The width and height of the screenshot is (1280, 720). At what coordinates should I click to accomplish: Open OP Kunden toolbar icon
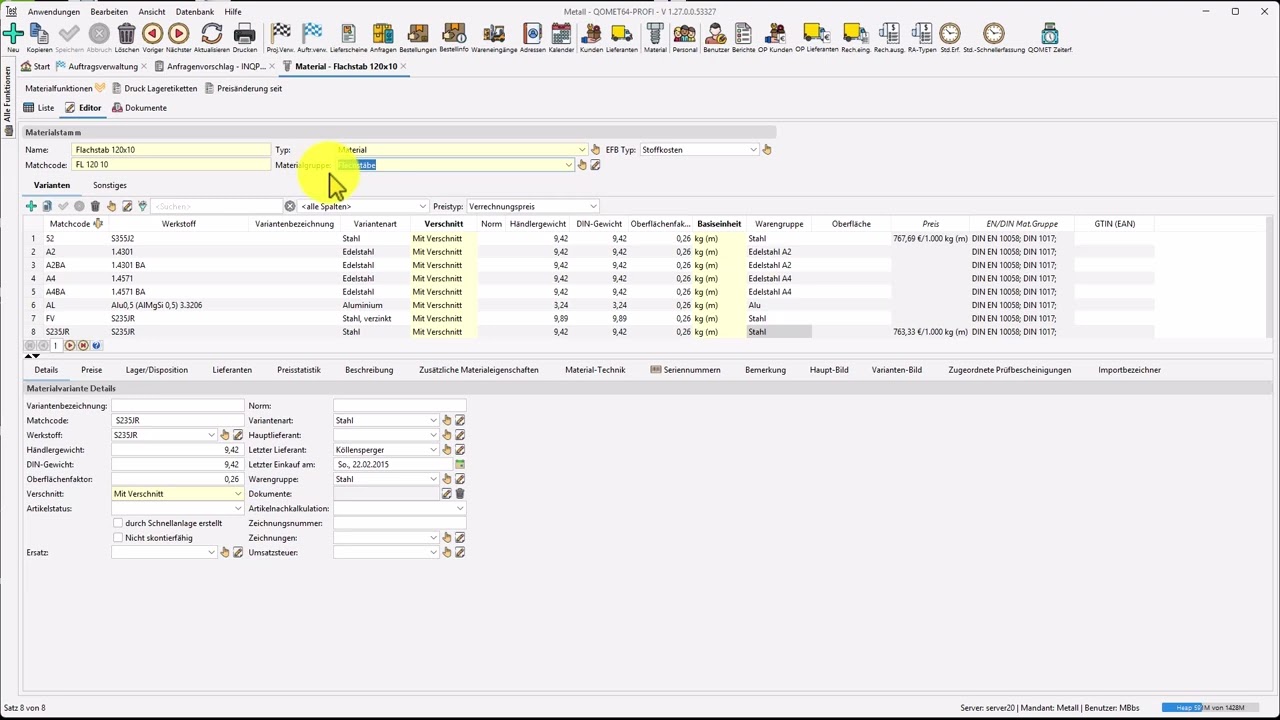pyautogui.click(x=775, y=34)
